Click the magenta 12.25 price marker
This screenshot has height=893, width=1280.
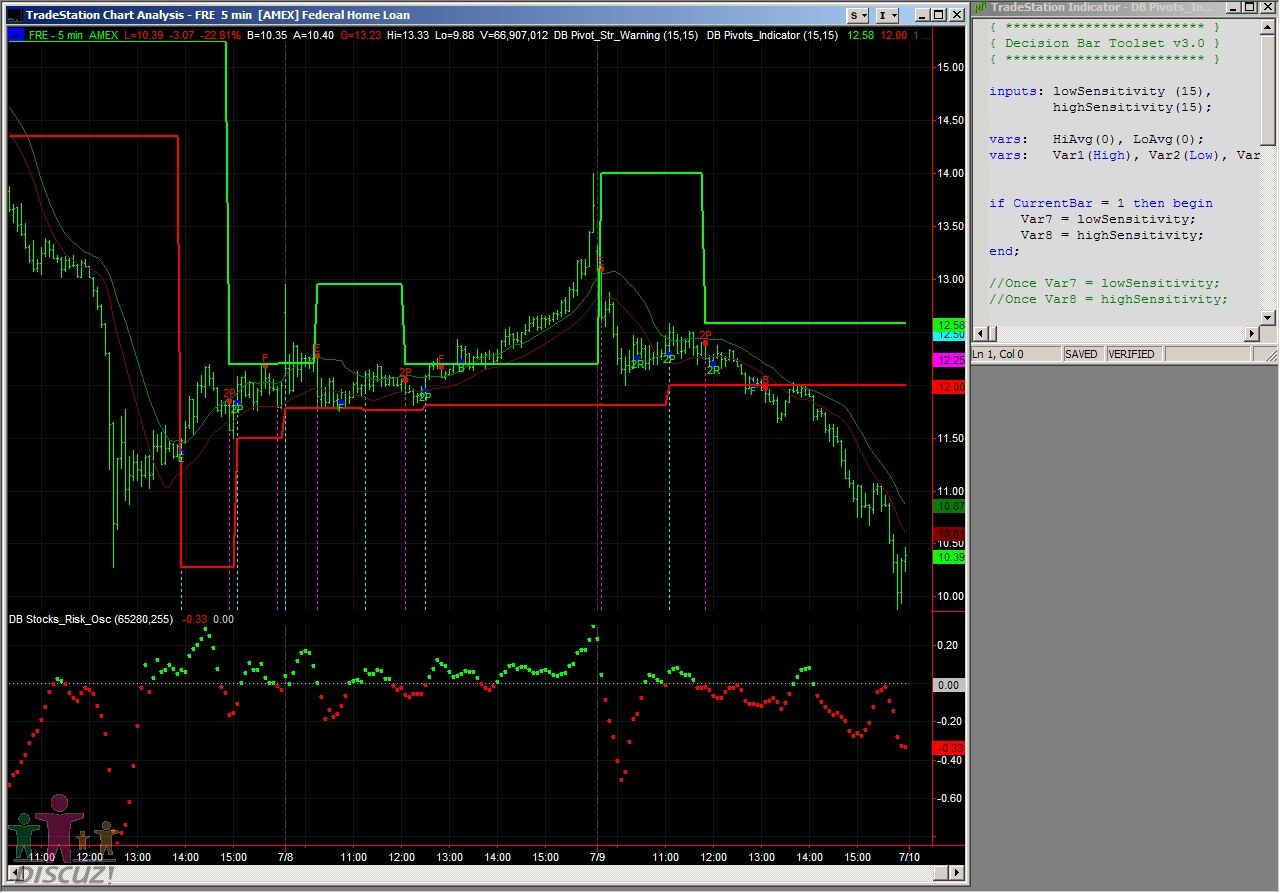(948, 360)
